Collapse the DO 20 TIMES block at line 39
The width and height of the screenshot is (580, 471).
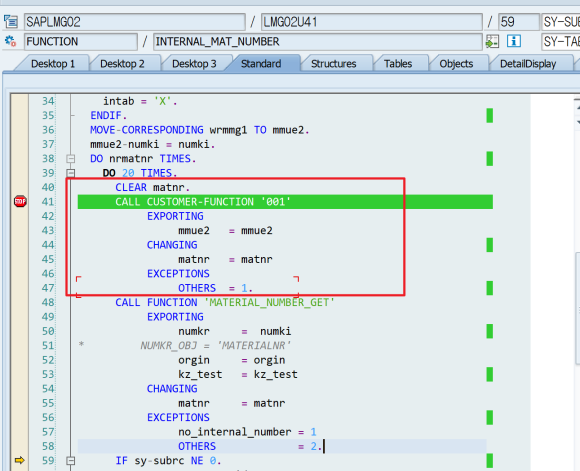click(x=71, y=173)
